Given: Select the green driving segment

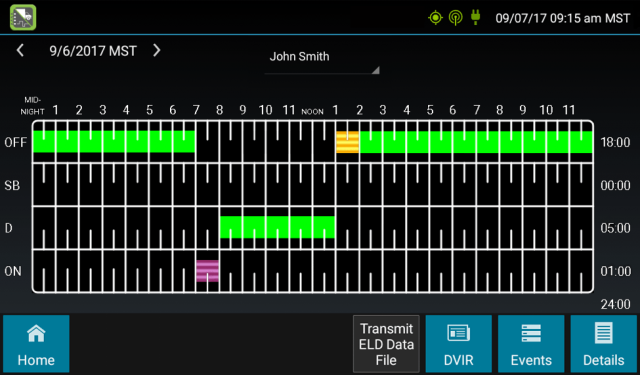Looking at the screenshot, I should click(x=278, y=227).
